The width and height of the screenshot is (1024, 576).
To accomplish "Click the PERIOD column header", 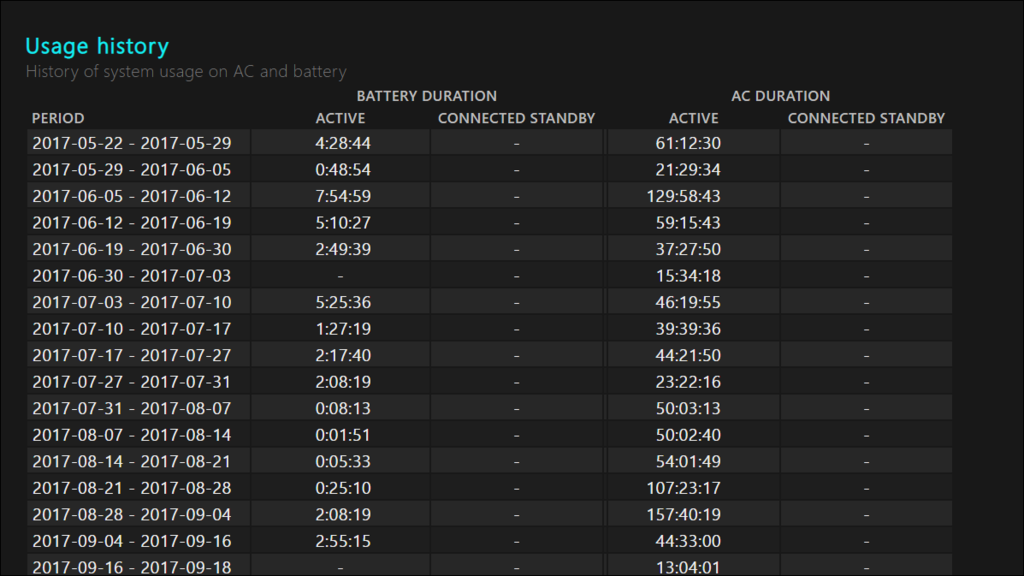I will tap(58, 118).
